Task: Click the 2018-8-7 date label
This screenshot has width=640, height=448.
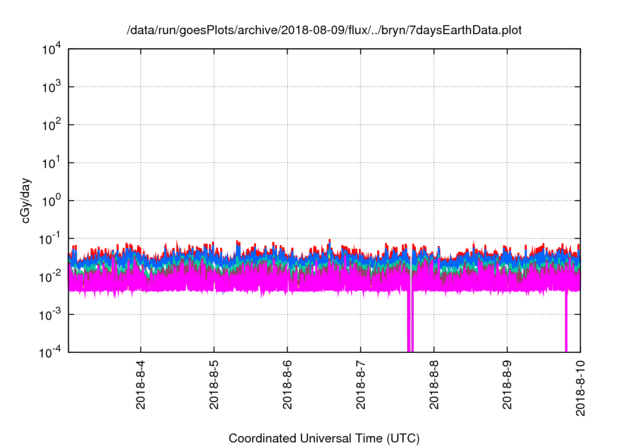Action: coord(360,384)
